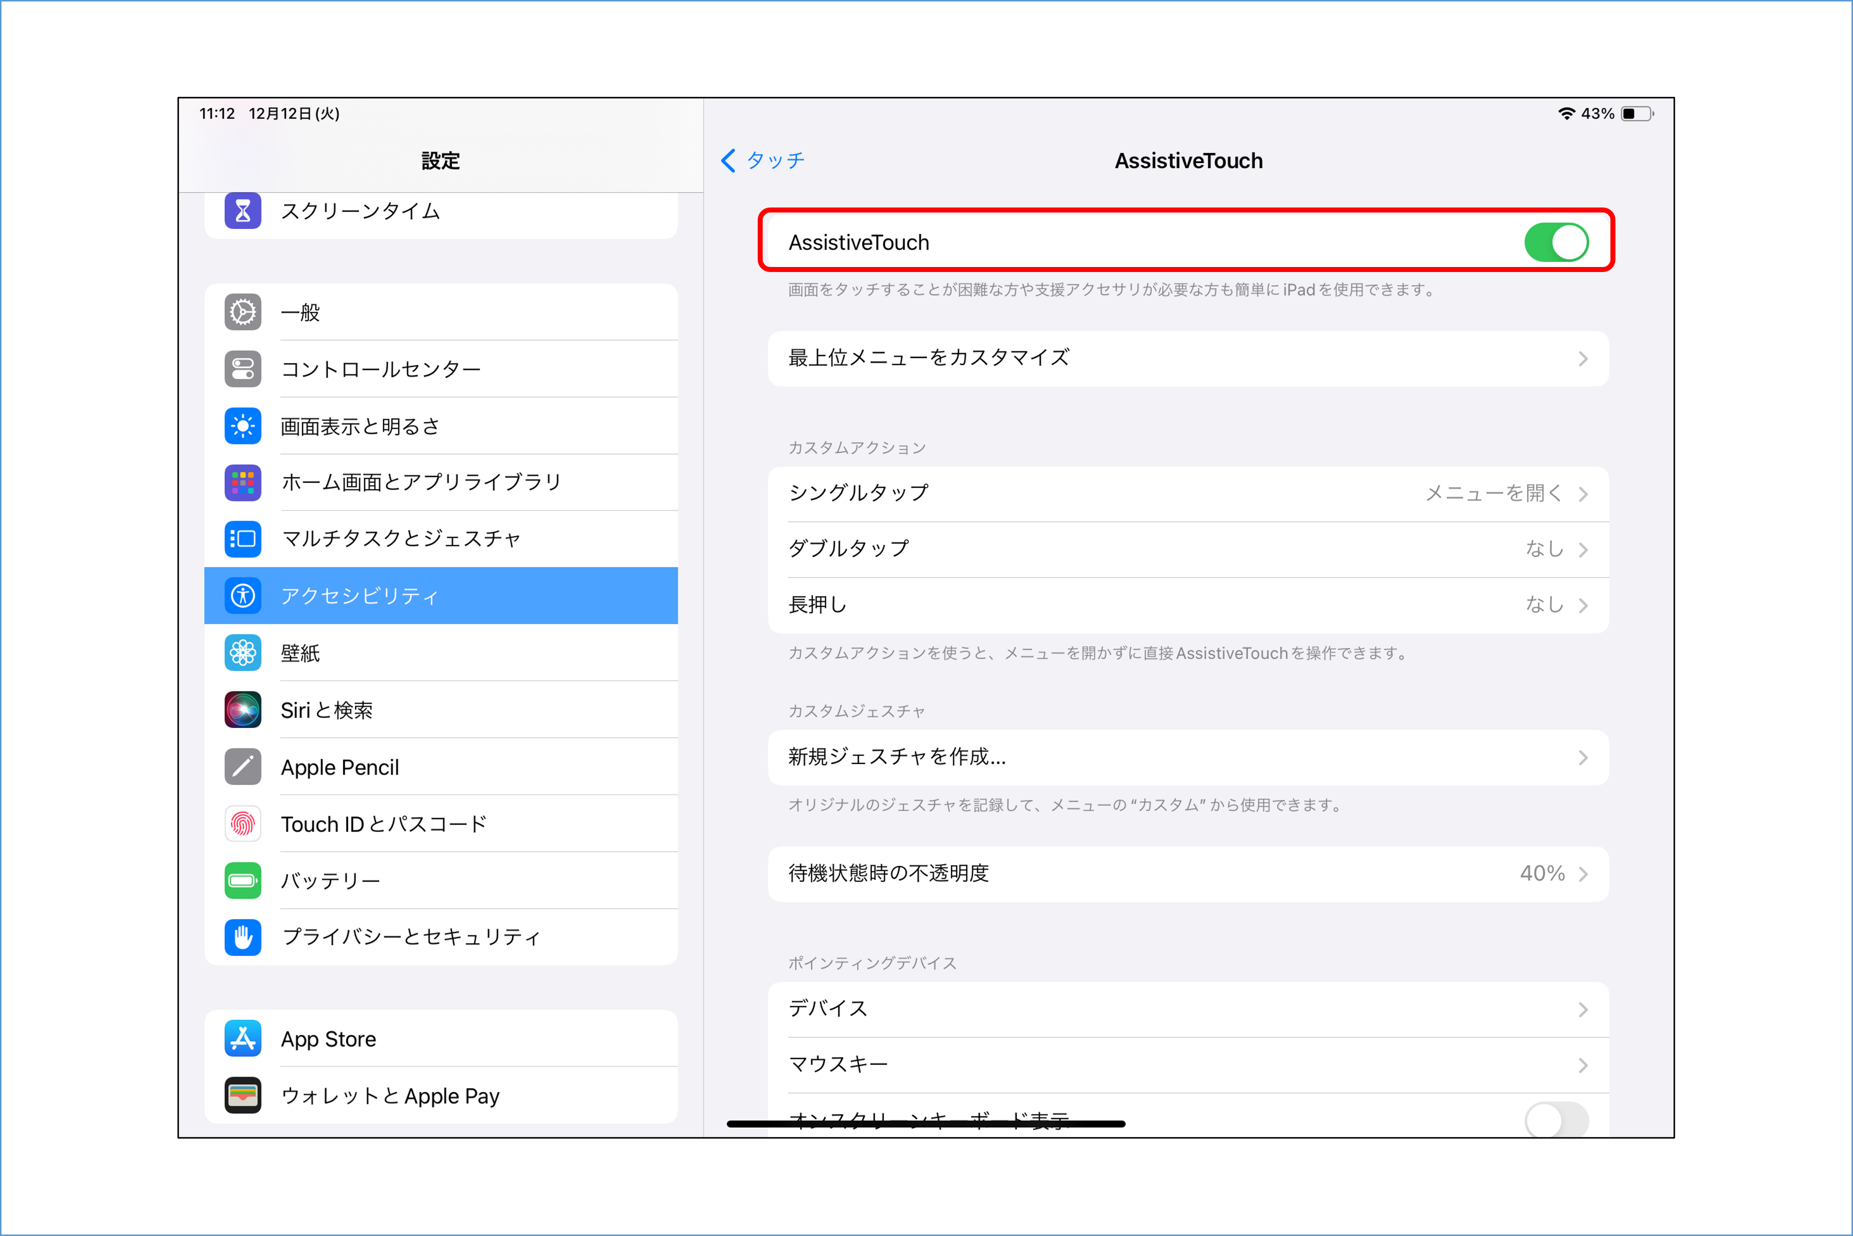
Task: Tap なし value in 長押し row
Action: [x=1544, y=605]
